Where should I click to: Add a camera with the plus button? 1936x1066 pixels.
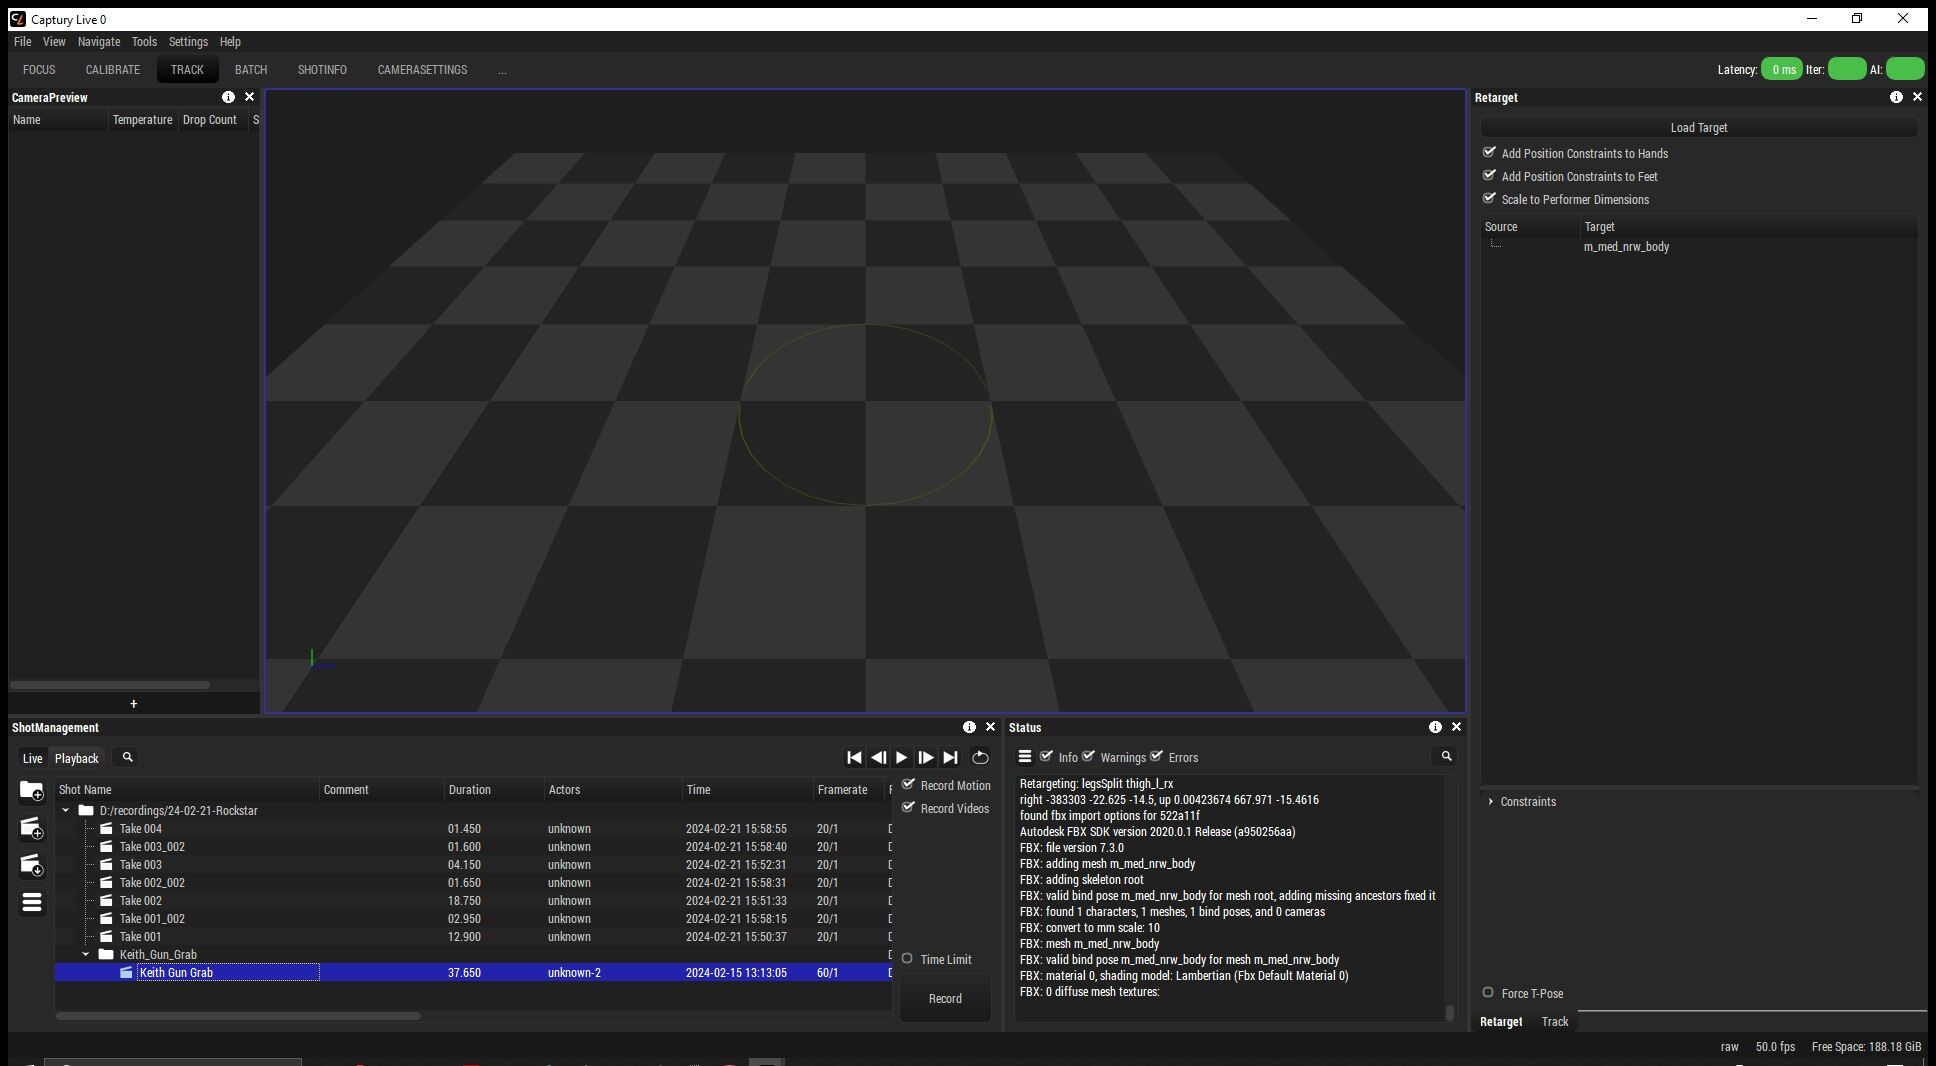point(133,704)
